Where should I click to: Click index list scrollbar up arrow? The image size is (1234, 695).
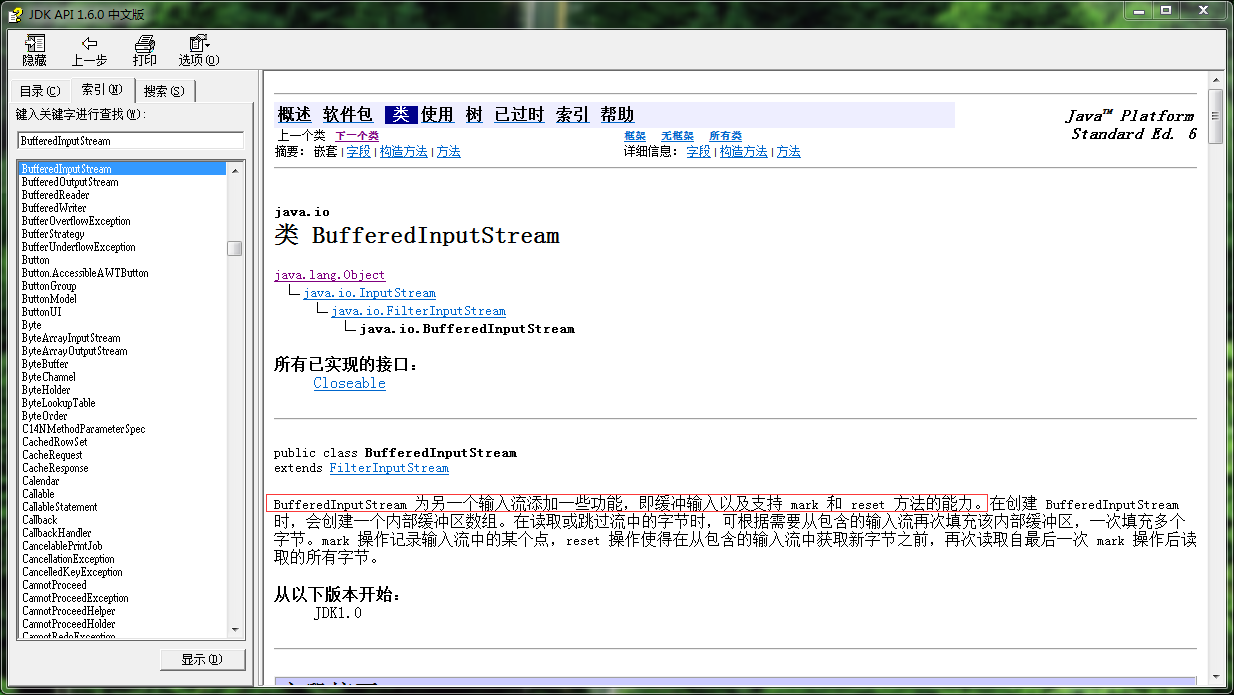pos(235,169)
